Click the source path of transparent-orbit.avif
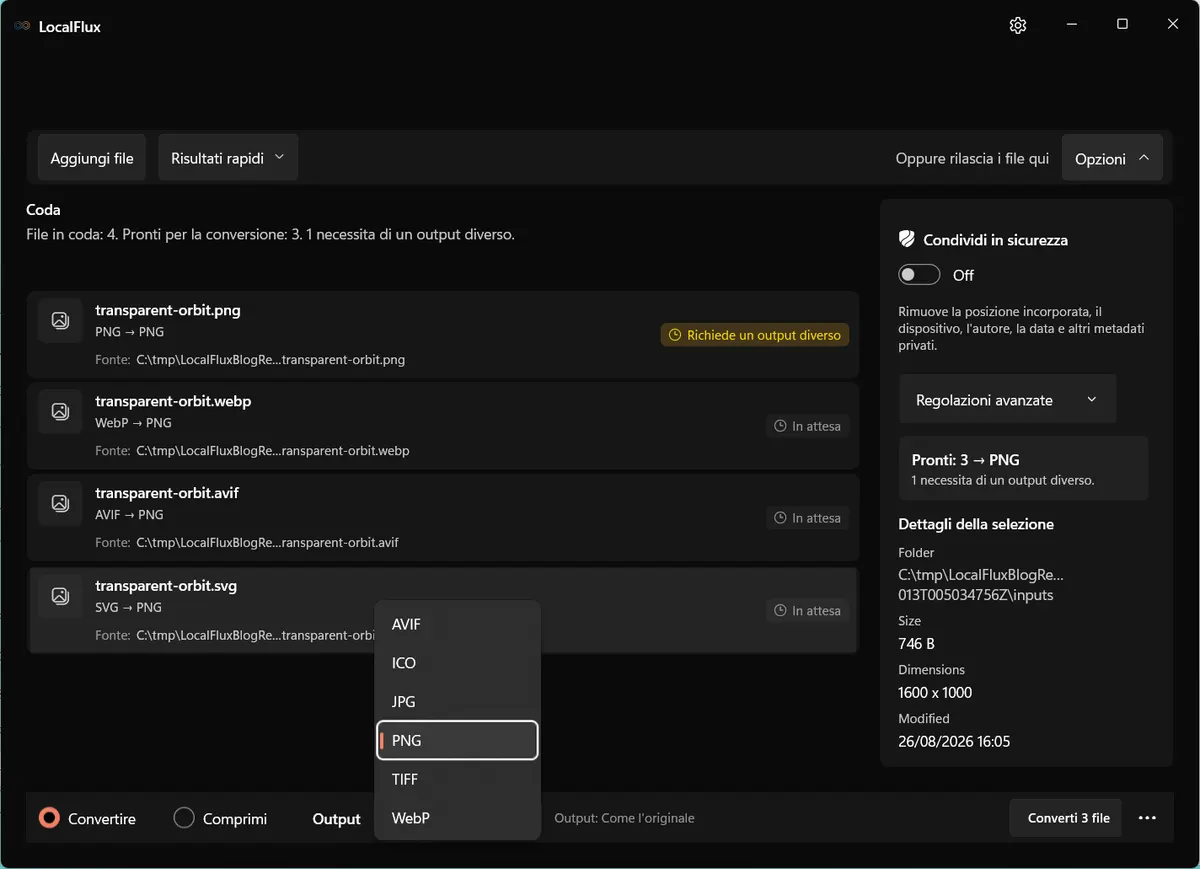1200x869 pixels. click(267, 543)
